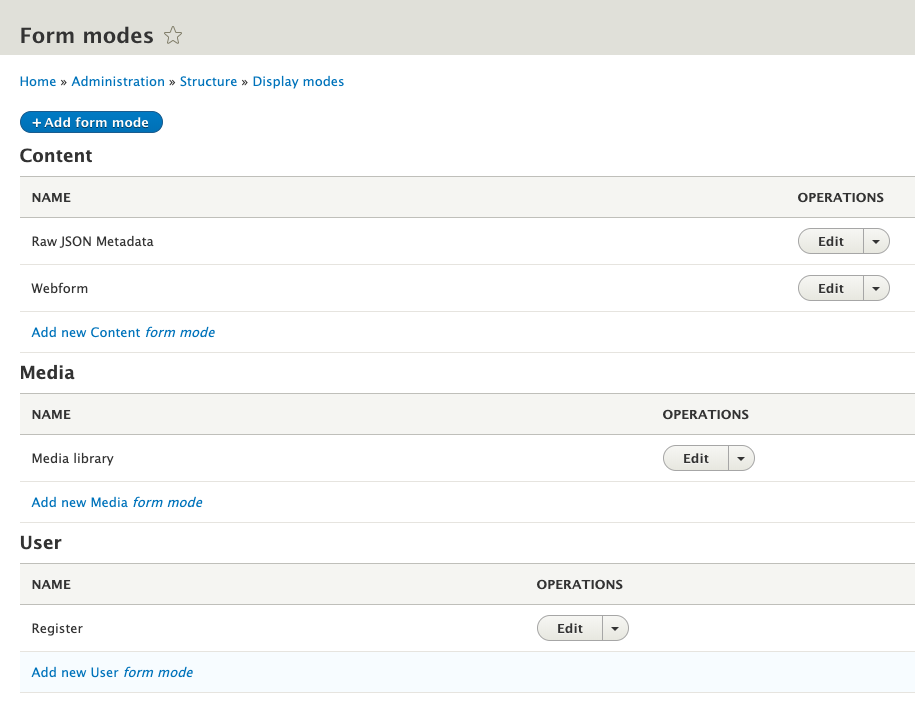
Task: Open Administration breadcrumb link
Action: tap(118, 82)
